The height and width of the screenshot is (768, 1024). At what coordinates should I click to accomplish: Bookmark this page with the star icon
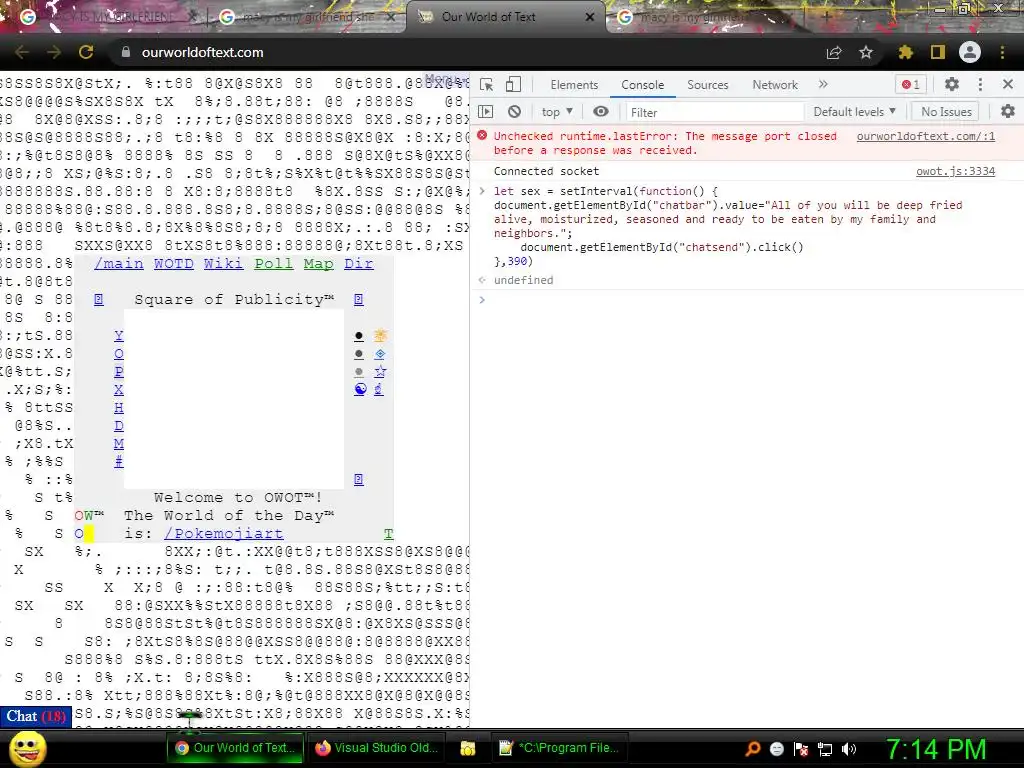[866, 52]
